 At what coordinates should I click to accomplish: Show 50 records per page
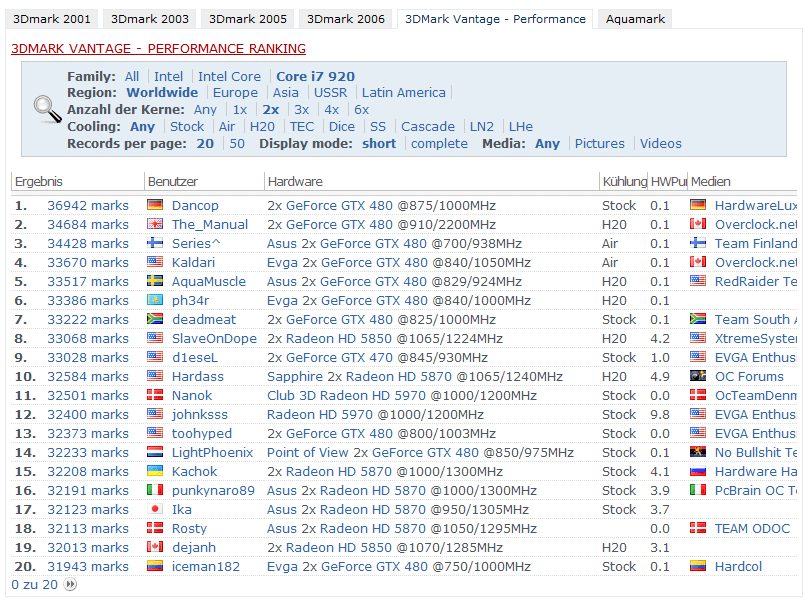point(237,144)
